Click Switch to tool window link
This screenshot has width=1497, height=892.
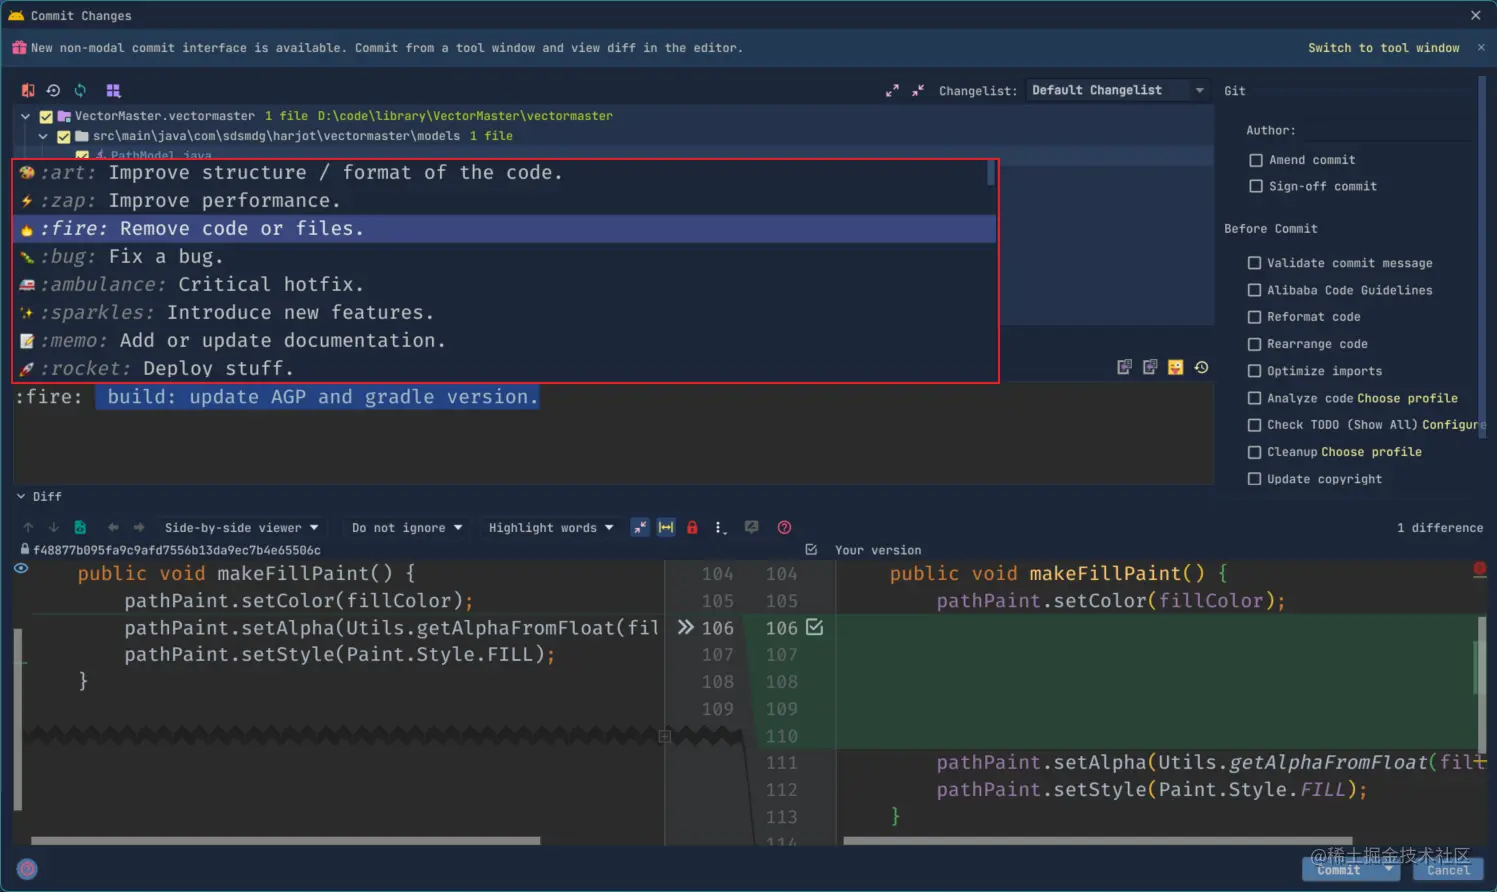click(x=1383, y=47)
